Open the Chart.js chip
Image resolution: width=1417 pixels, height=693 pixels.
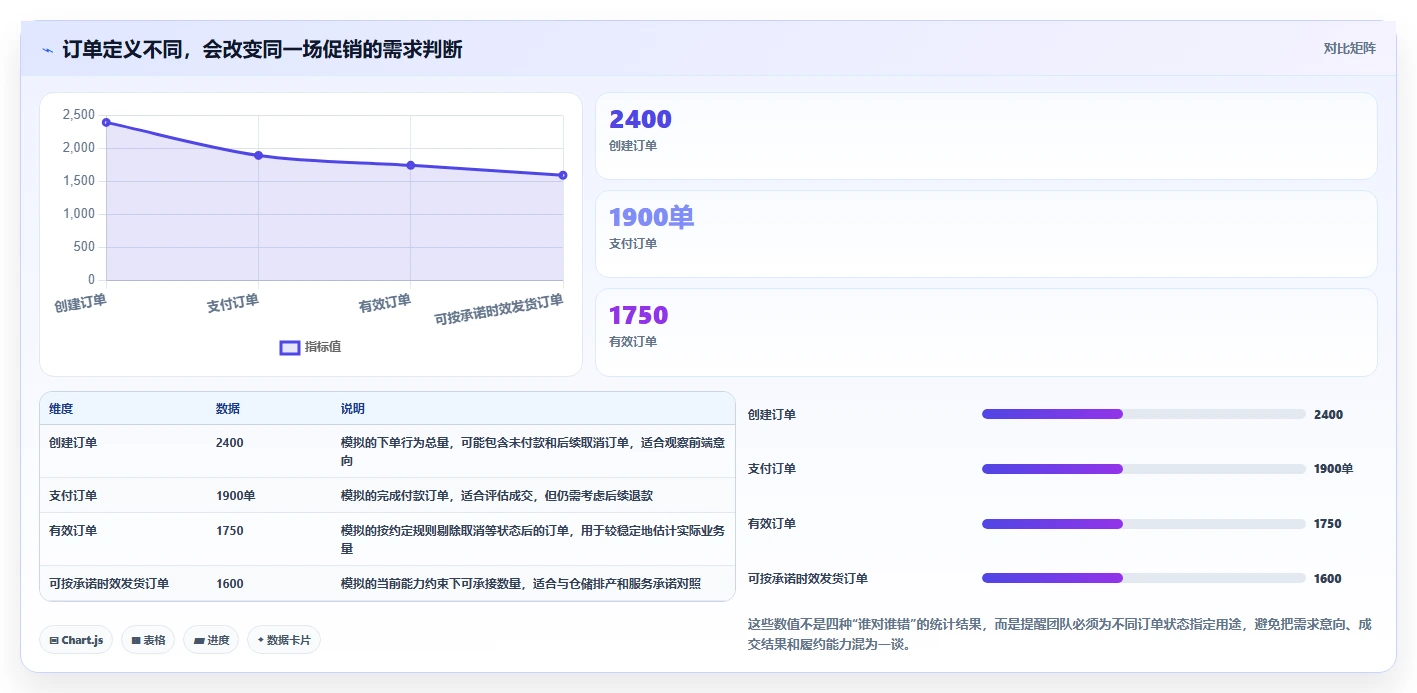pyautogui.click(x=76, y=640)
